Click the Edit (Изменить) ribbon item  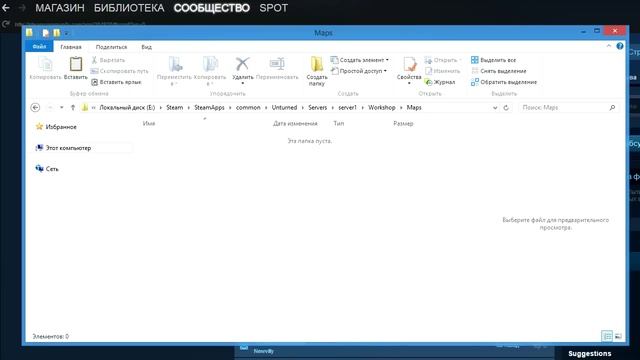442,71
